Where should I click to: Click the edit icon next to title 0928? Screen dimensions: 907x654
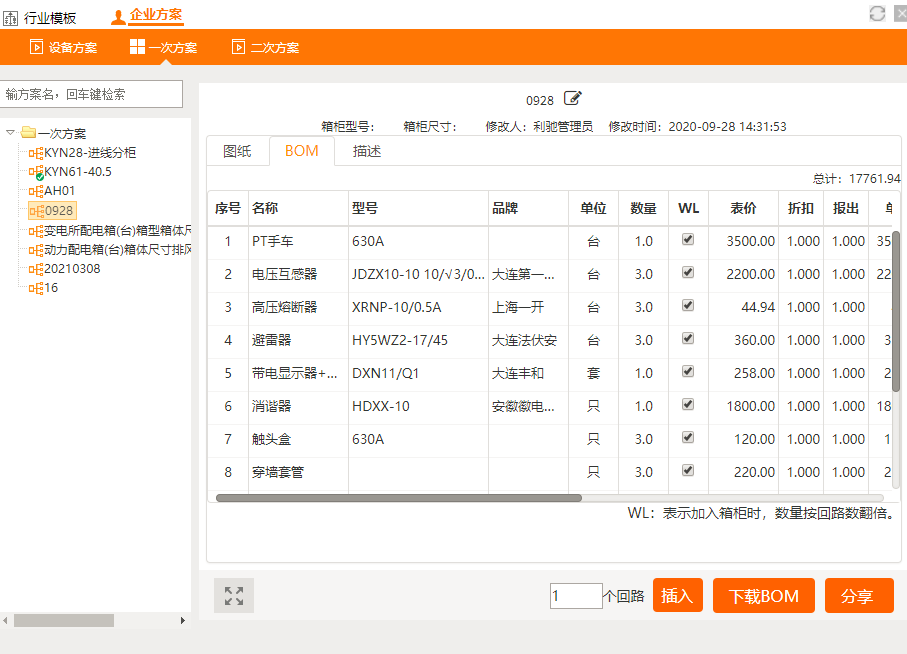[x=572, y=98]
